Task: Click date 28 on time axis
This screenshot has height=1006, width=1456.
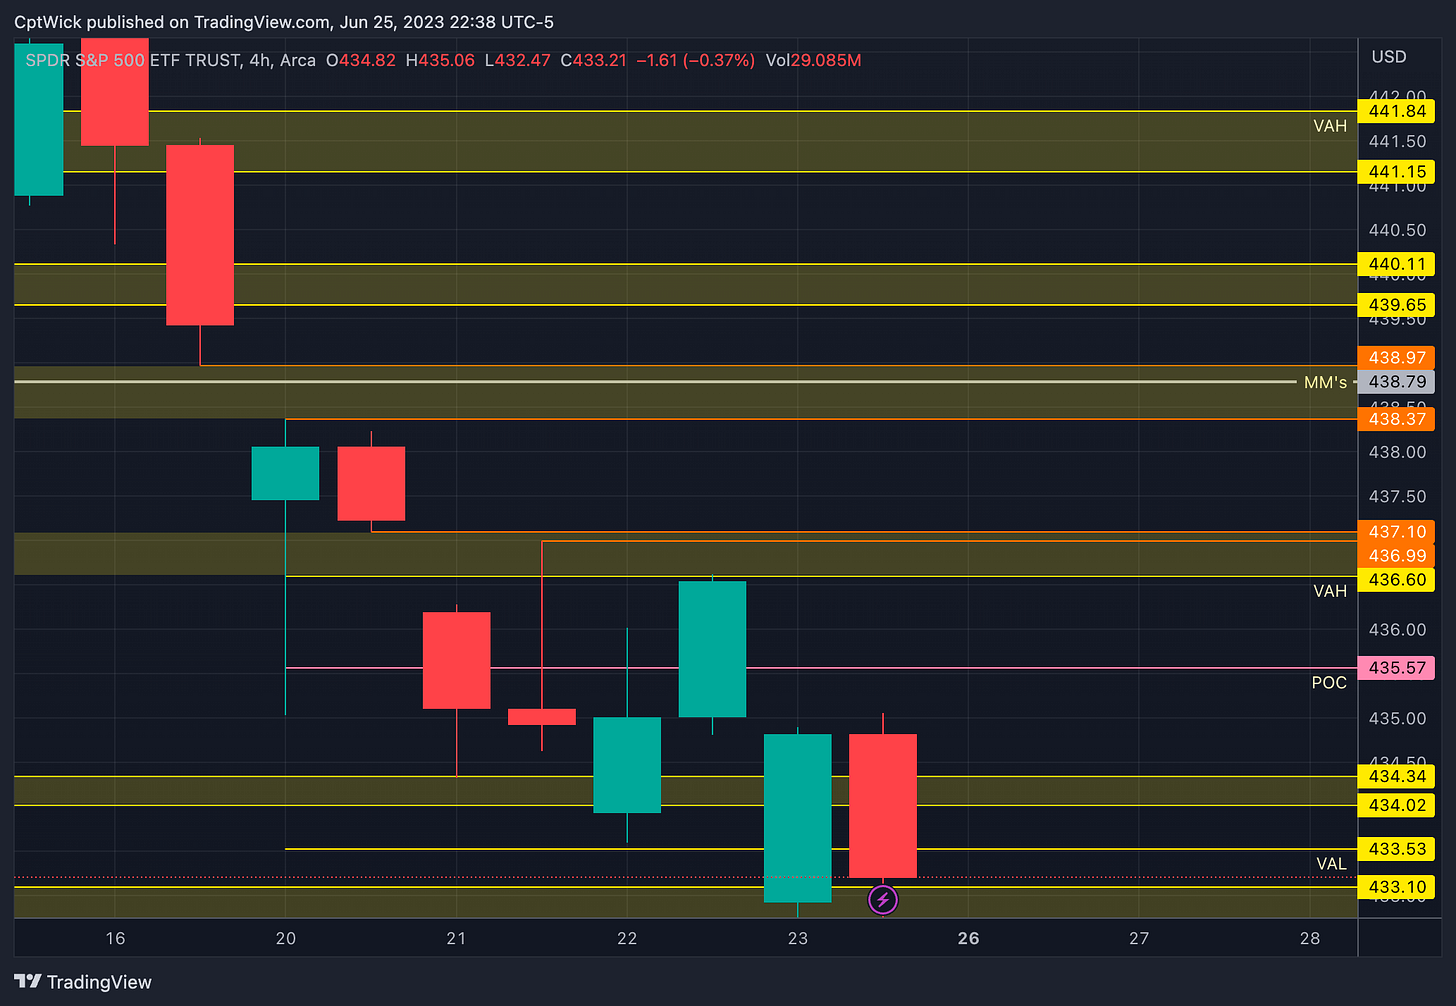Action: tap(1309, 938)
